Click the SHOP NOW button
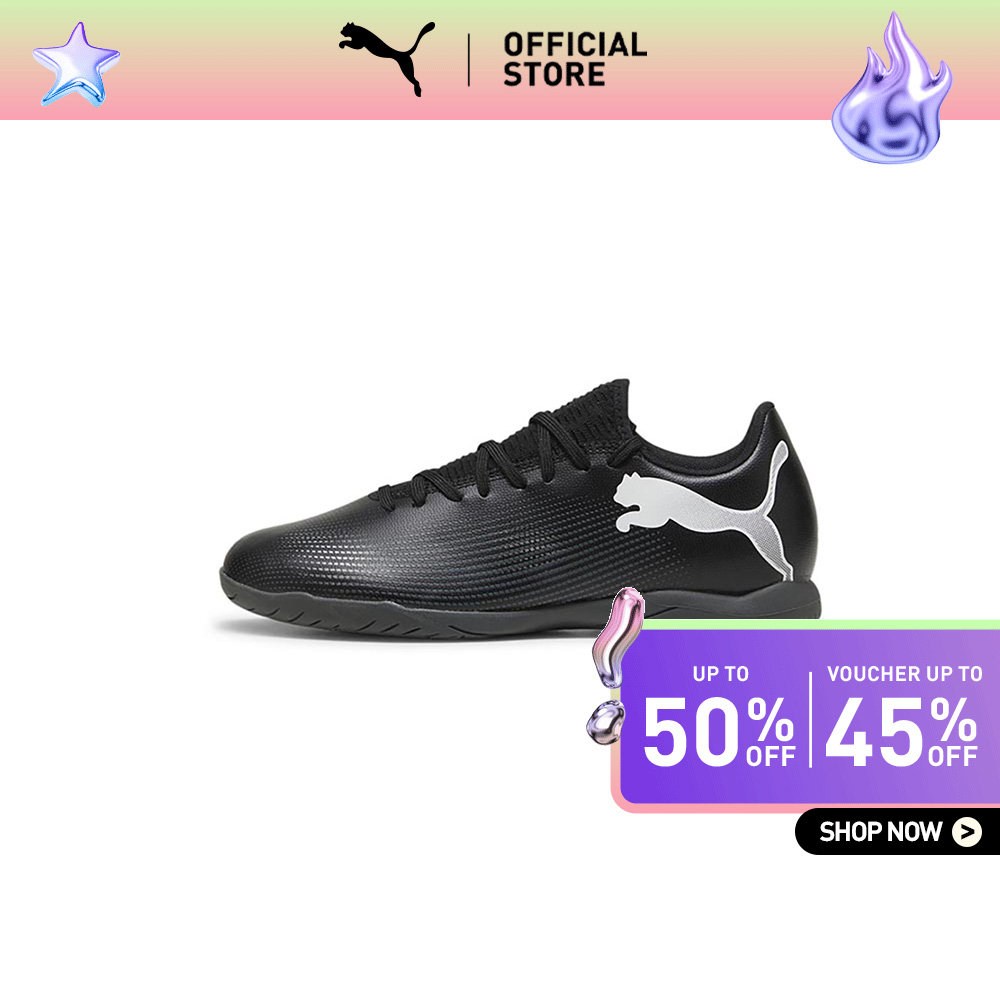This screenshot has width=1000, height=1000. (x=897, y=832)
